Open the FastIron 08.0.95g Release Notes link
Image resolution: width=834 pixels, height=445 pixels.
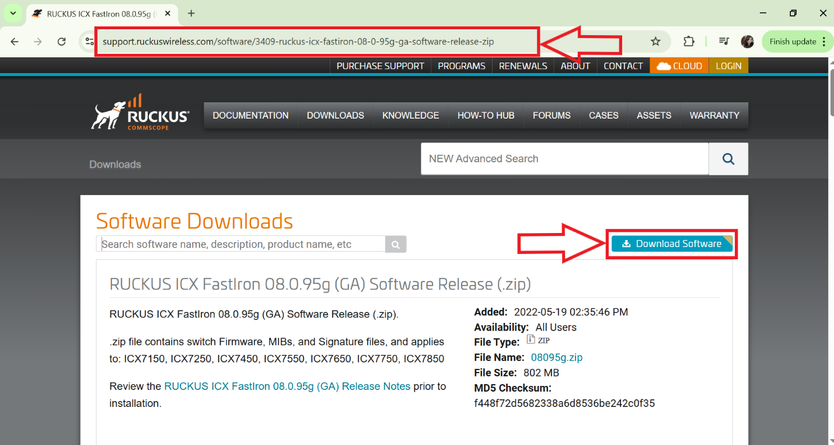pos(287,386)
